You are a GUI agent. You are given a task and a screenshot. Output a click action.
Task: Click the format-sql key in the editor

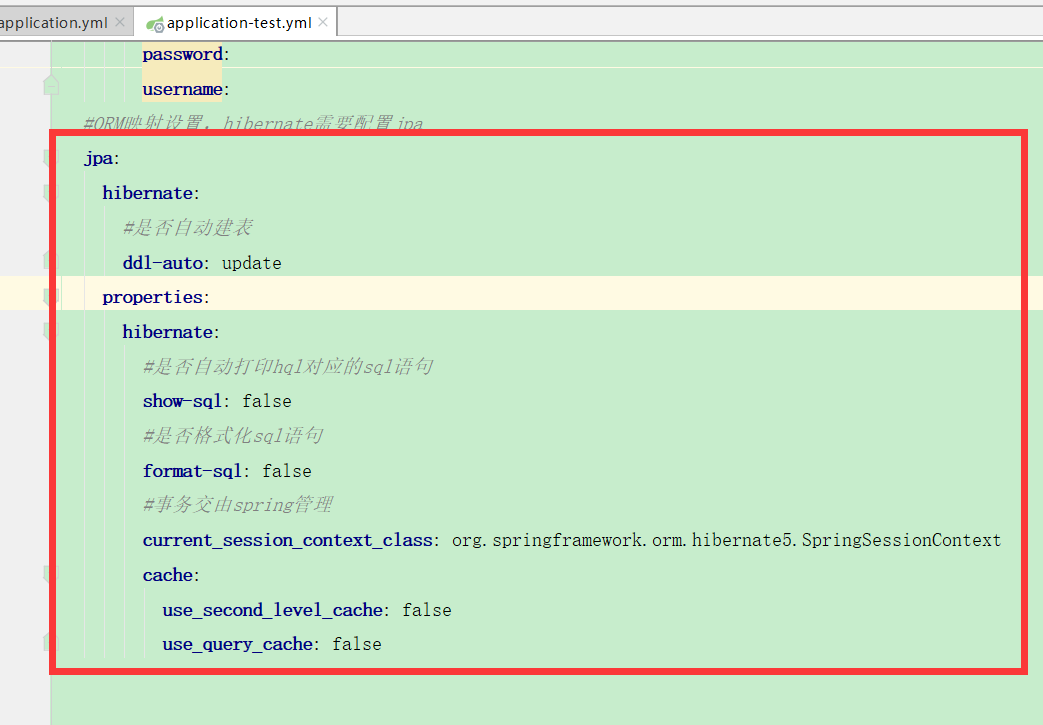click(x=188, y=470)
